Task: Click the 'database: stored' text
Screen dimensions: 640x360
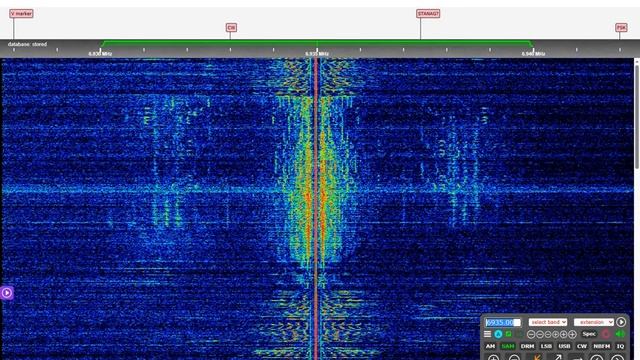Action: click(x=27, y=44)
